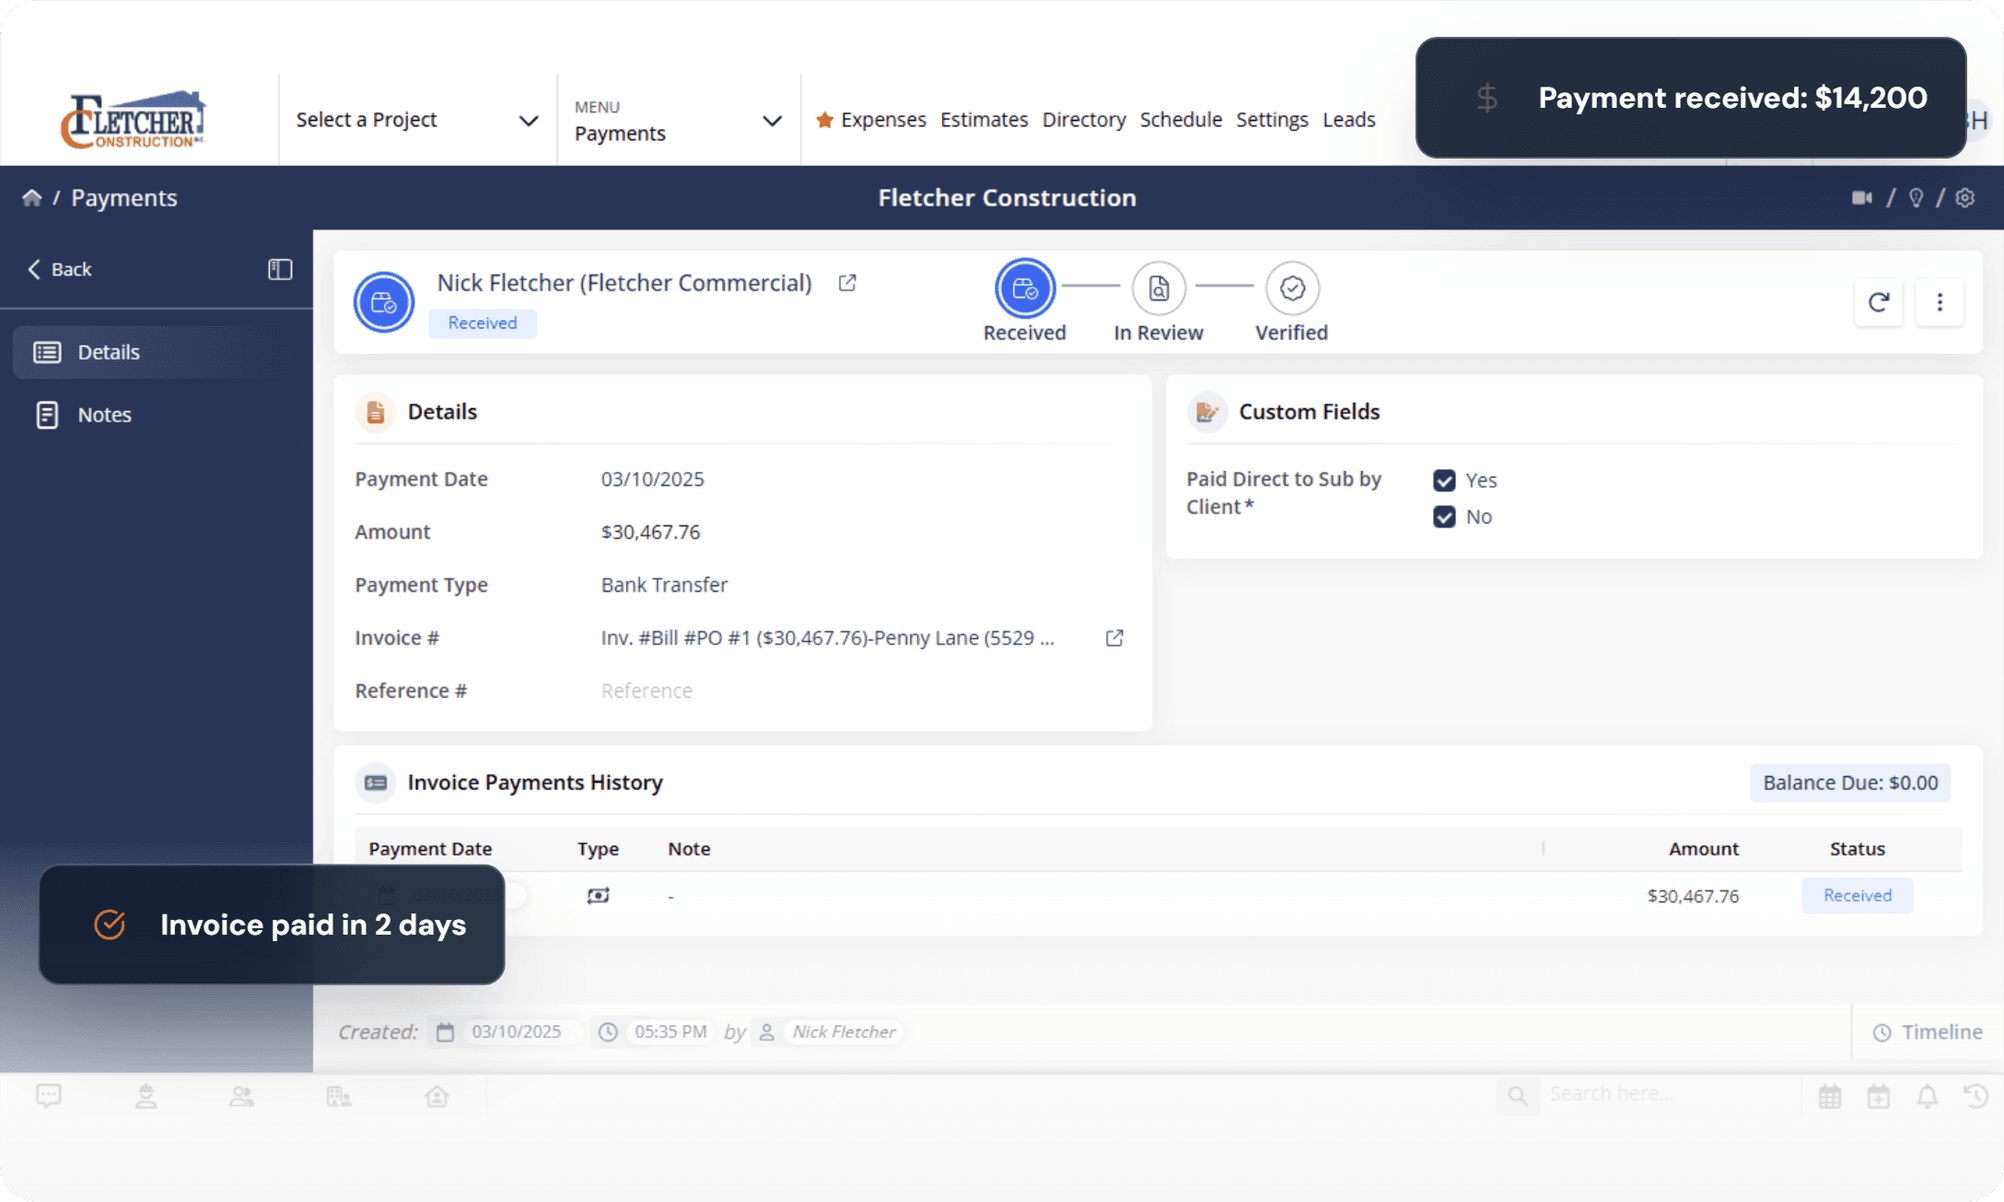
Task: Click the payment type icon in history row
Action: pos(598,896)
